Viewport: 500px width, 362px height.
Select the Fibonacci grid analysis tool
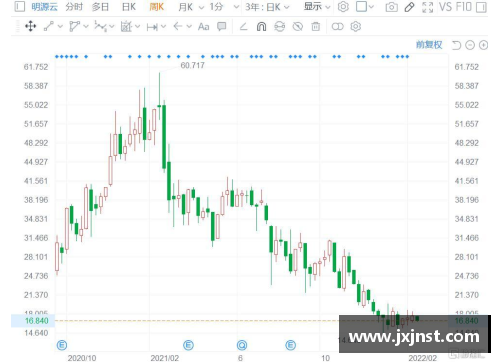pos(126,26)
